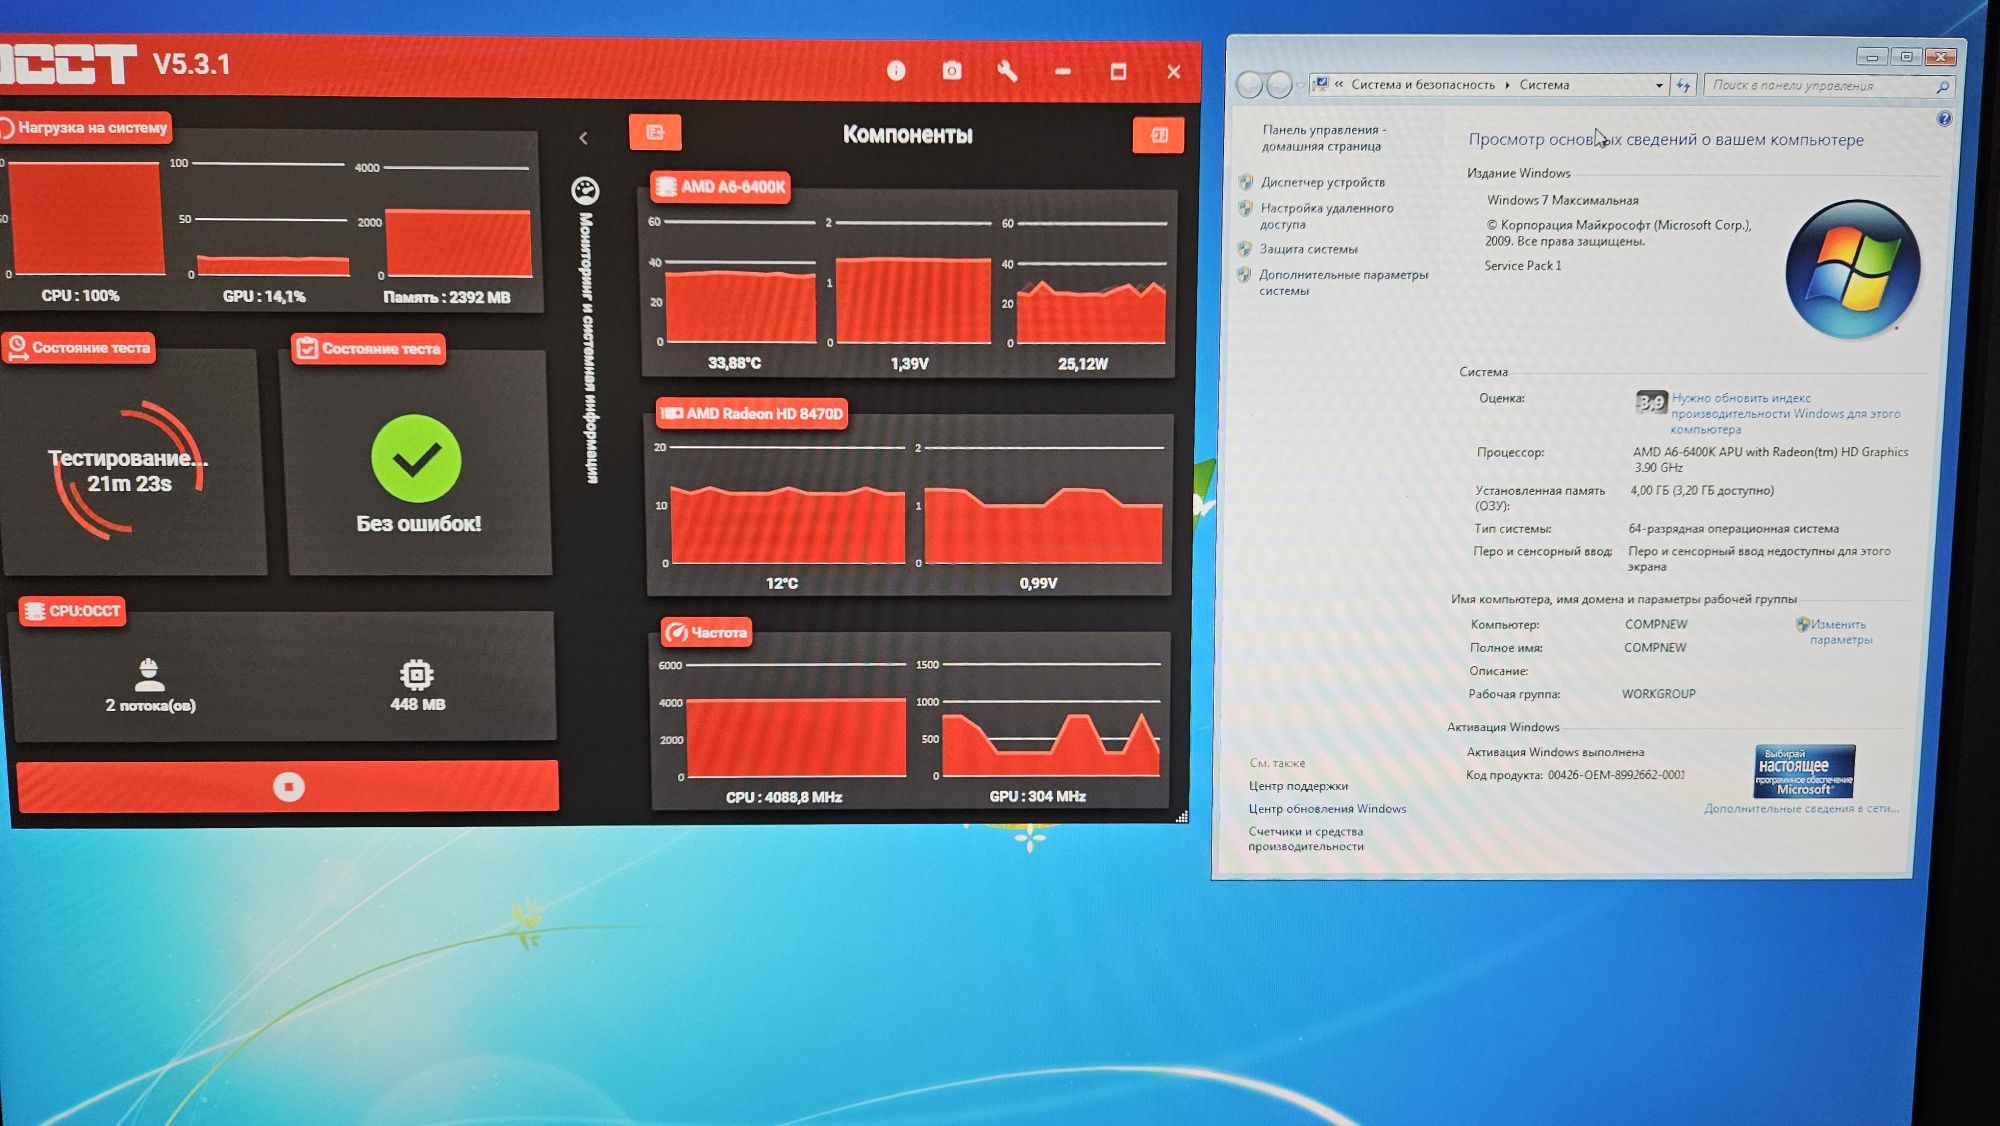Click Система и безопасность breadcrumb
Viewport: 2000px width, 1126px height.
[1423, 85]
